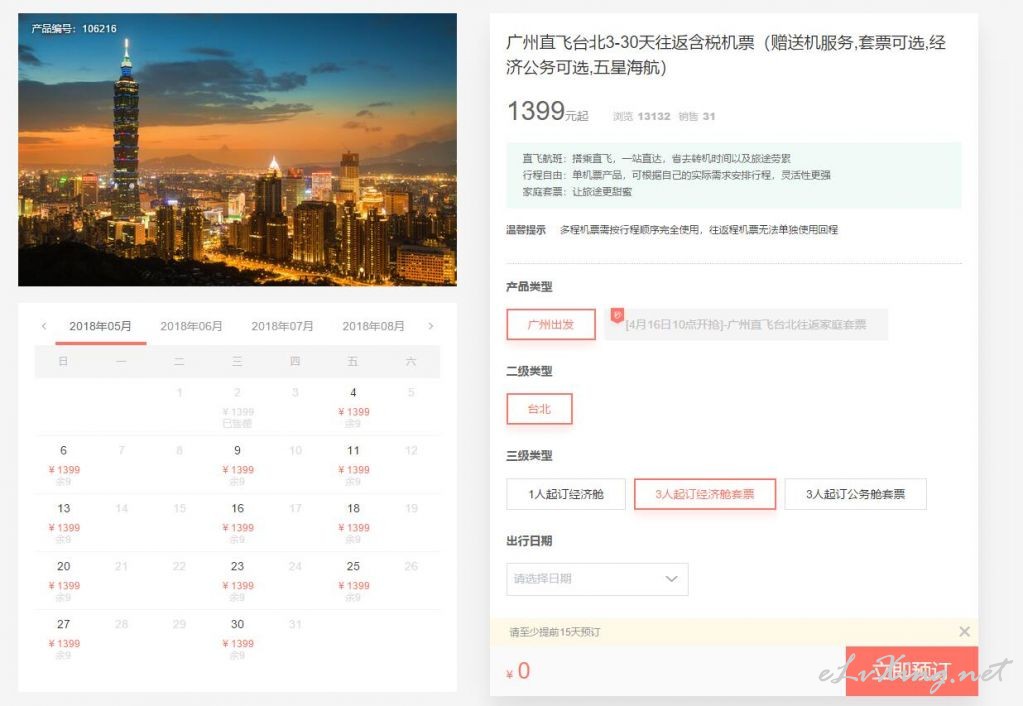Screen dimensions: 1023x706
Task: Pick May 6 on the calendar
Action: (x=63, y=465)
